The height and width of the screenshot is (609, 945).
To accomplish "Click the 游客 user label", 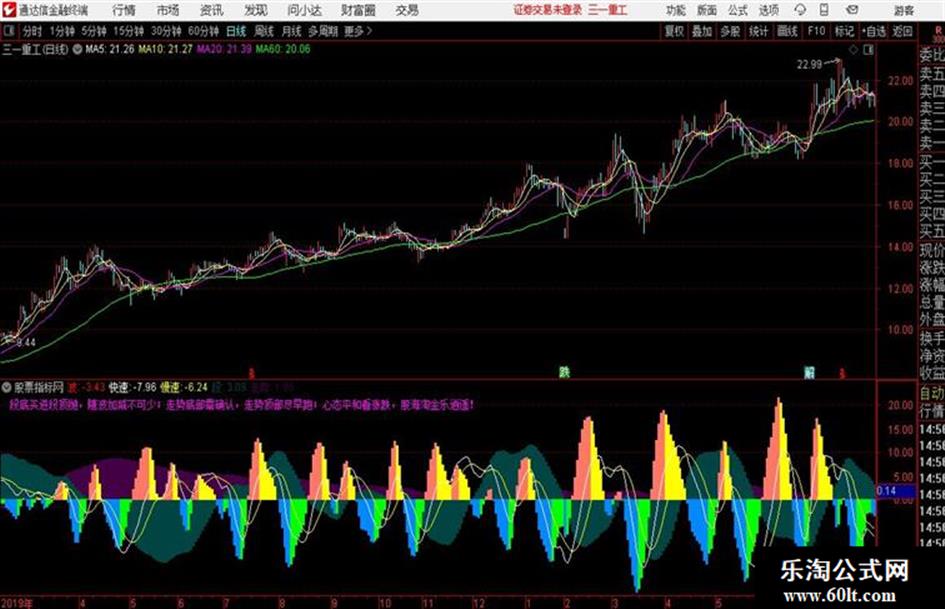I will coord(903,10).
